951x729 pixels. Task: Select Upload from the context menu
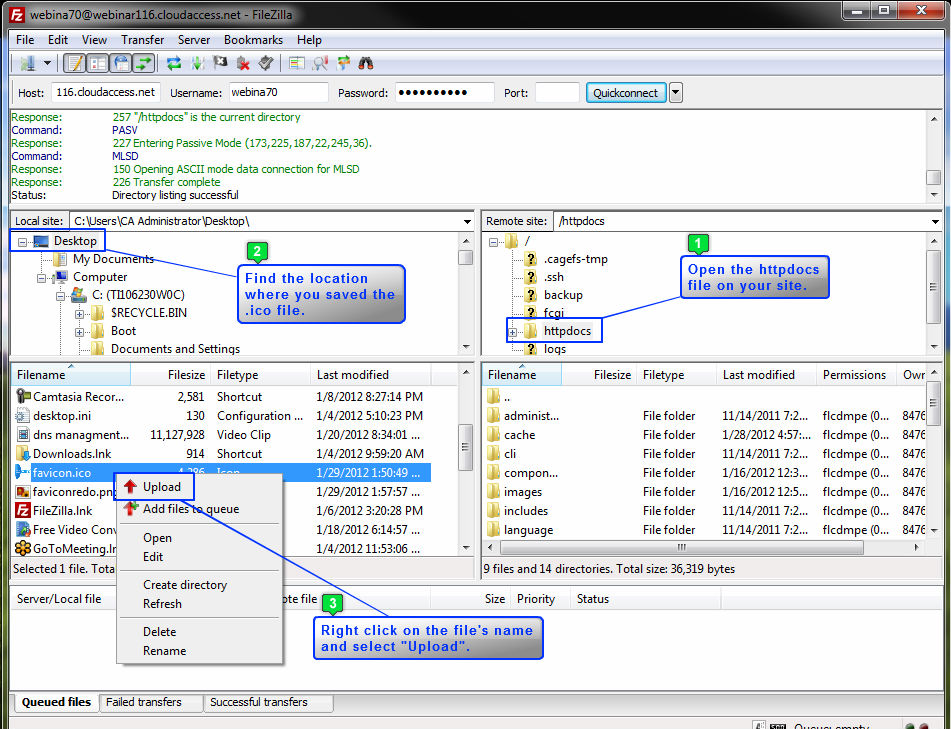click(161, 487)
